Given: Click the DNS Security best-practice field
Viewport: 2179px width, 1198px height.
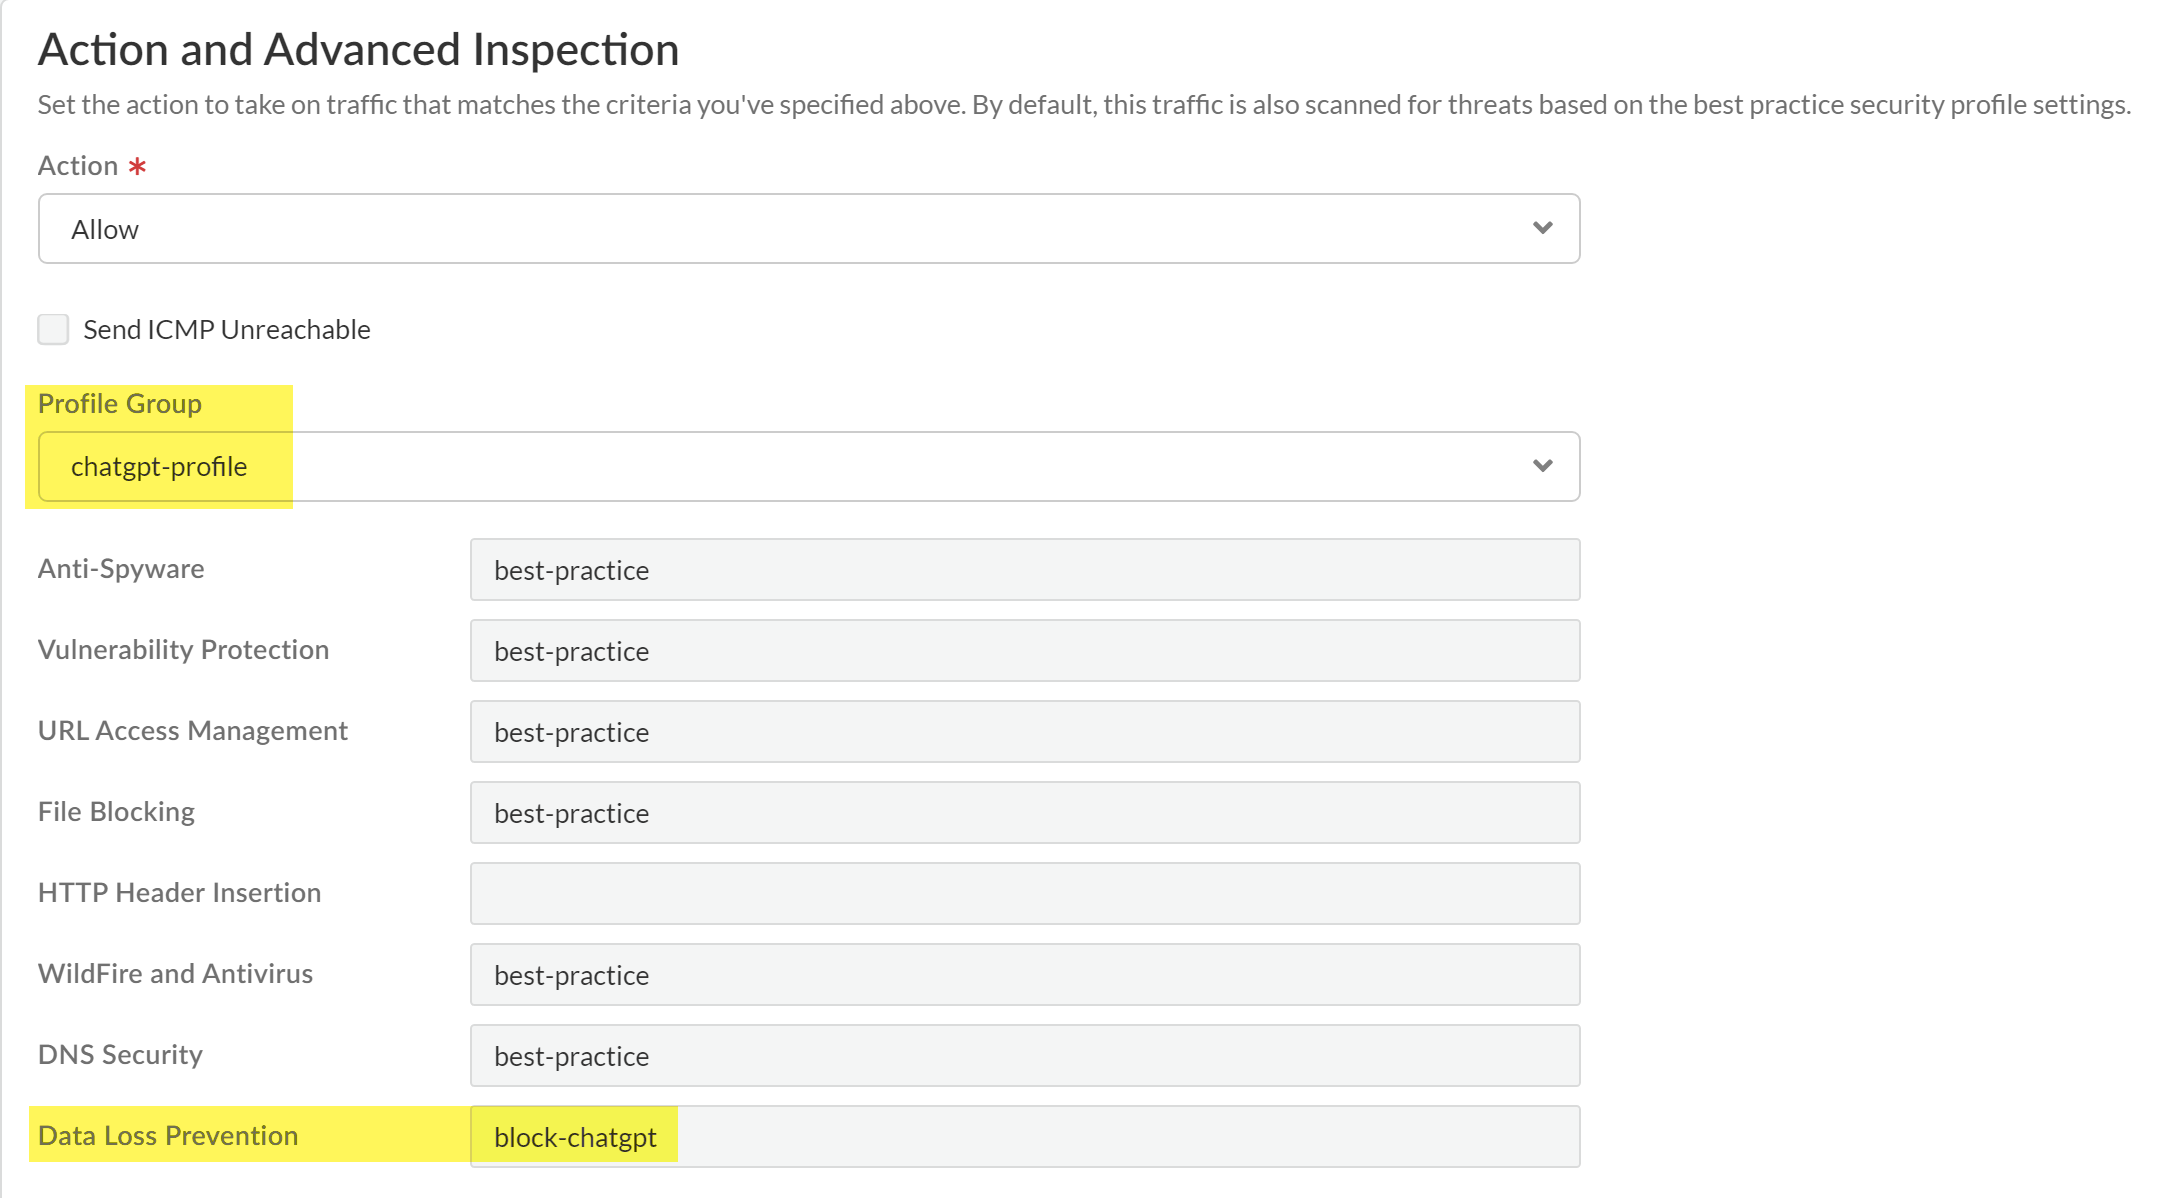Looking at the screenshot, I should 1024,1056.
